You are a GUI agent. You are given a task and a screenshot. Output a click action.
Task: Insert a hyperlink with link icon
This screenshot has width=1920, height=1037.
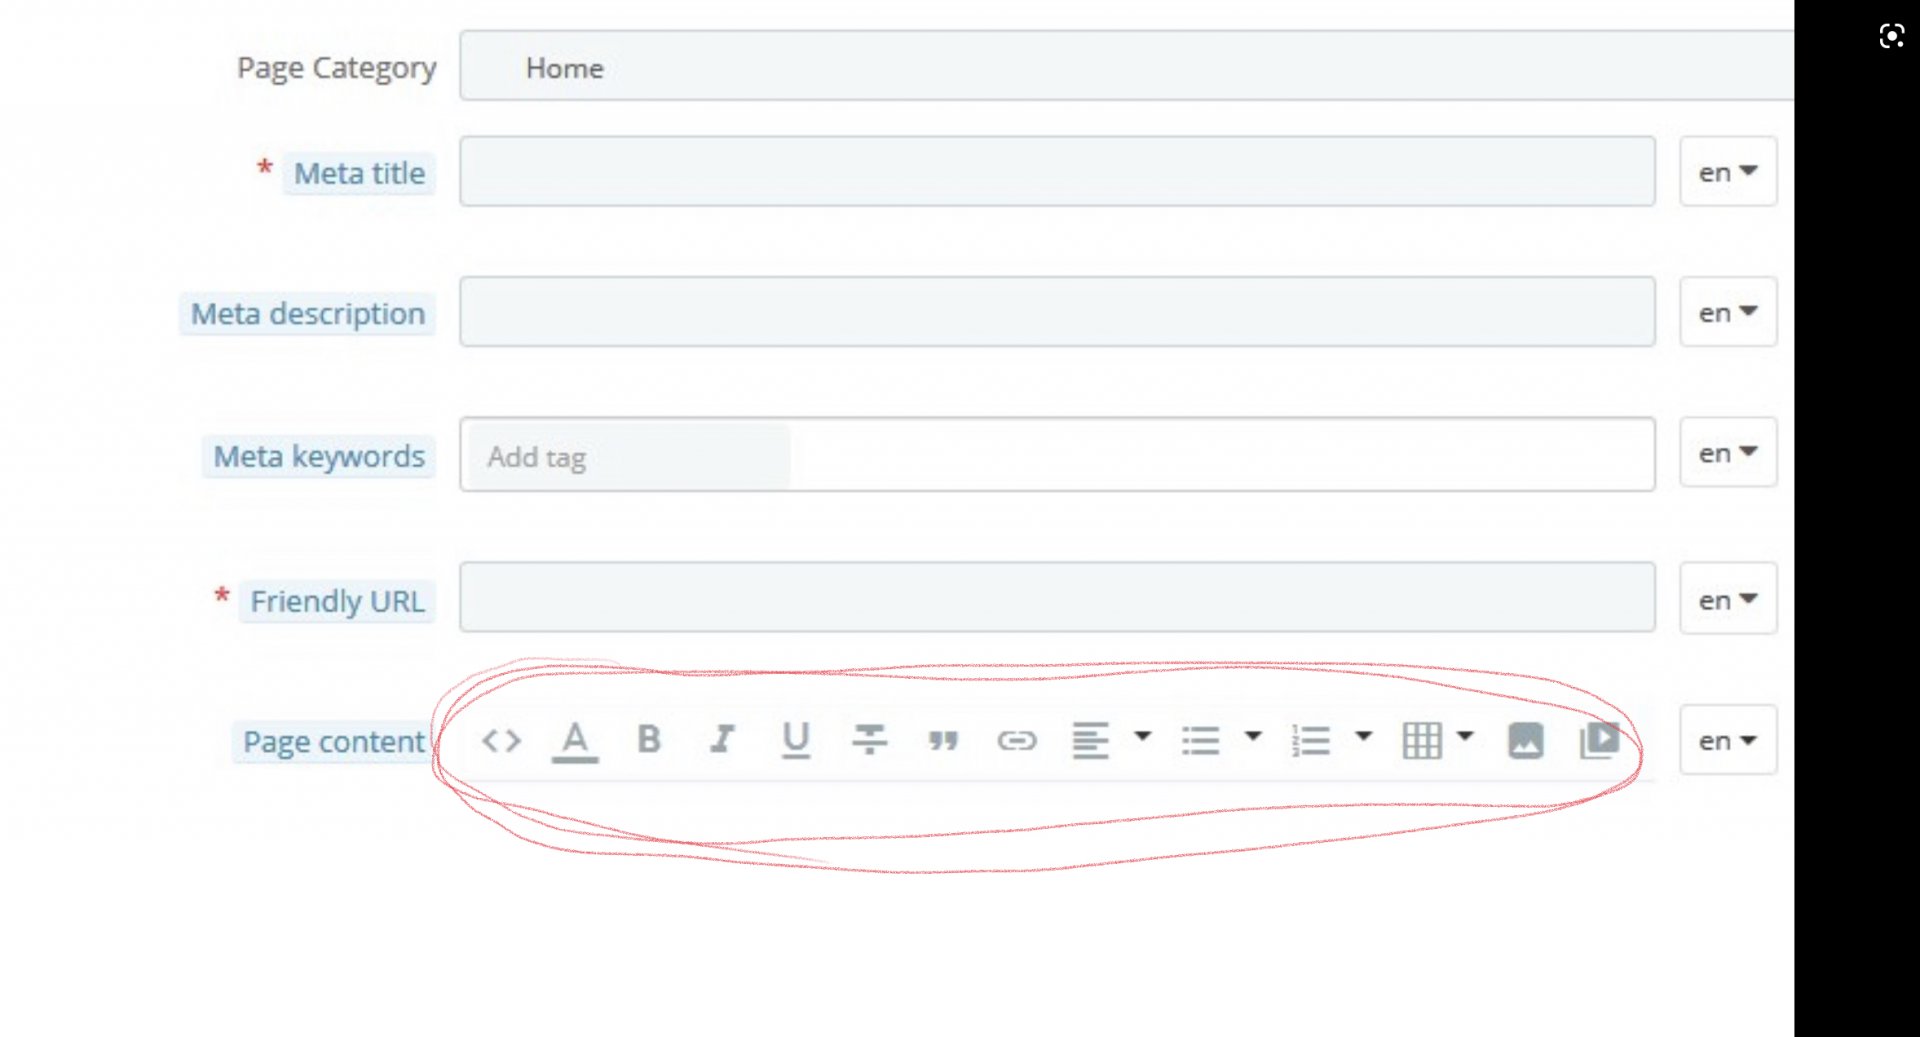point(1017,741)
